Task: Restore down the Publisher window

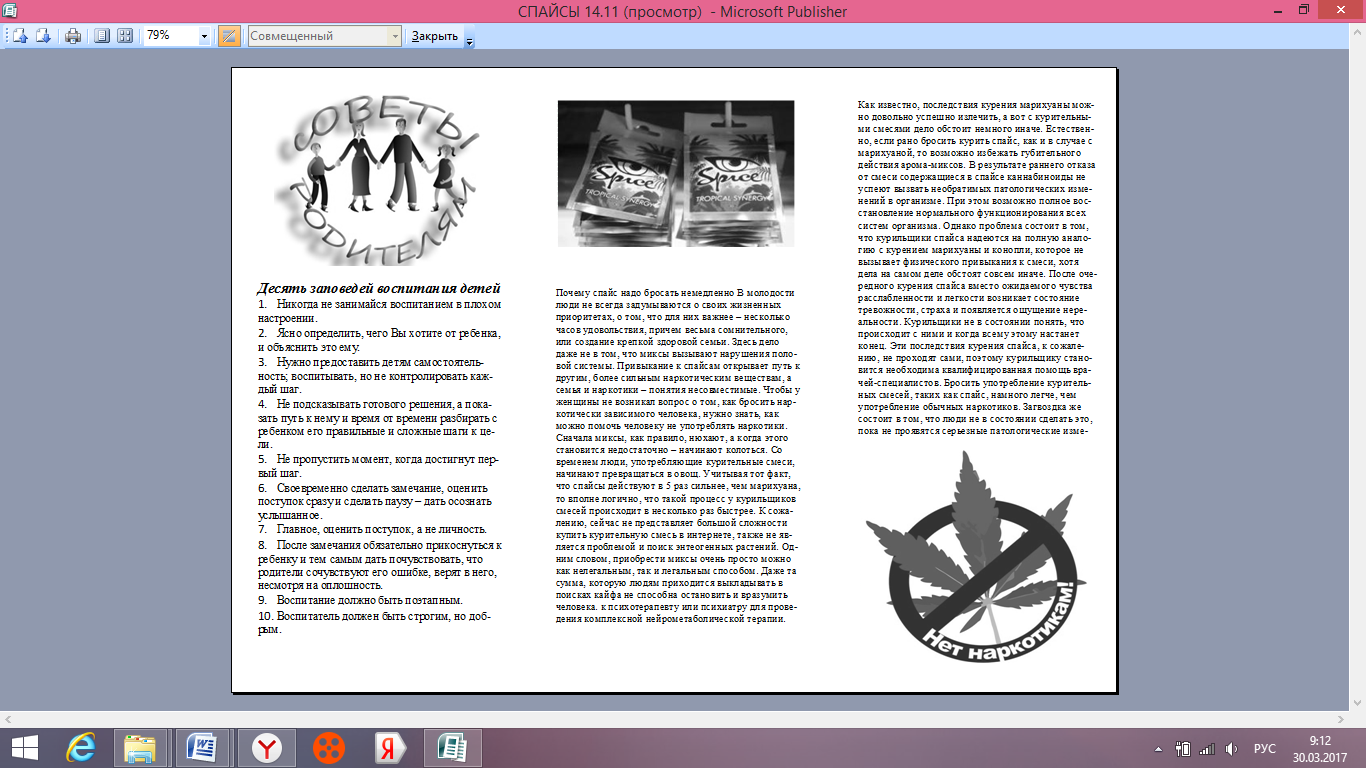Action: (x=1304, y=9)
